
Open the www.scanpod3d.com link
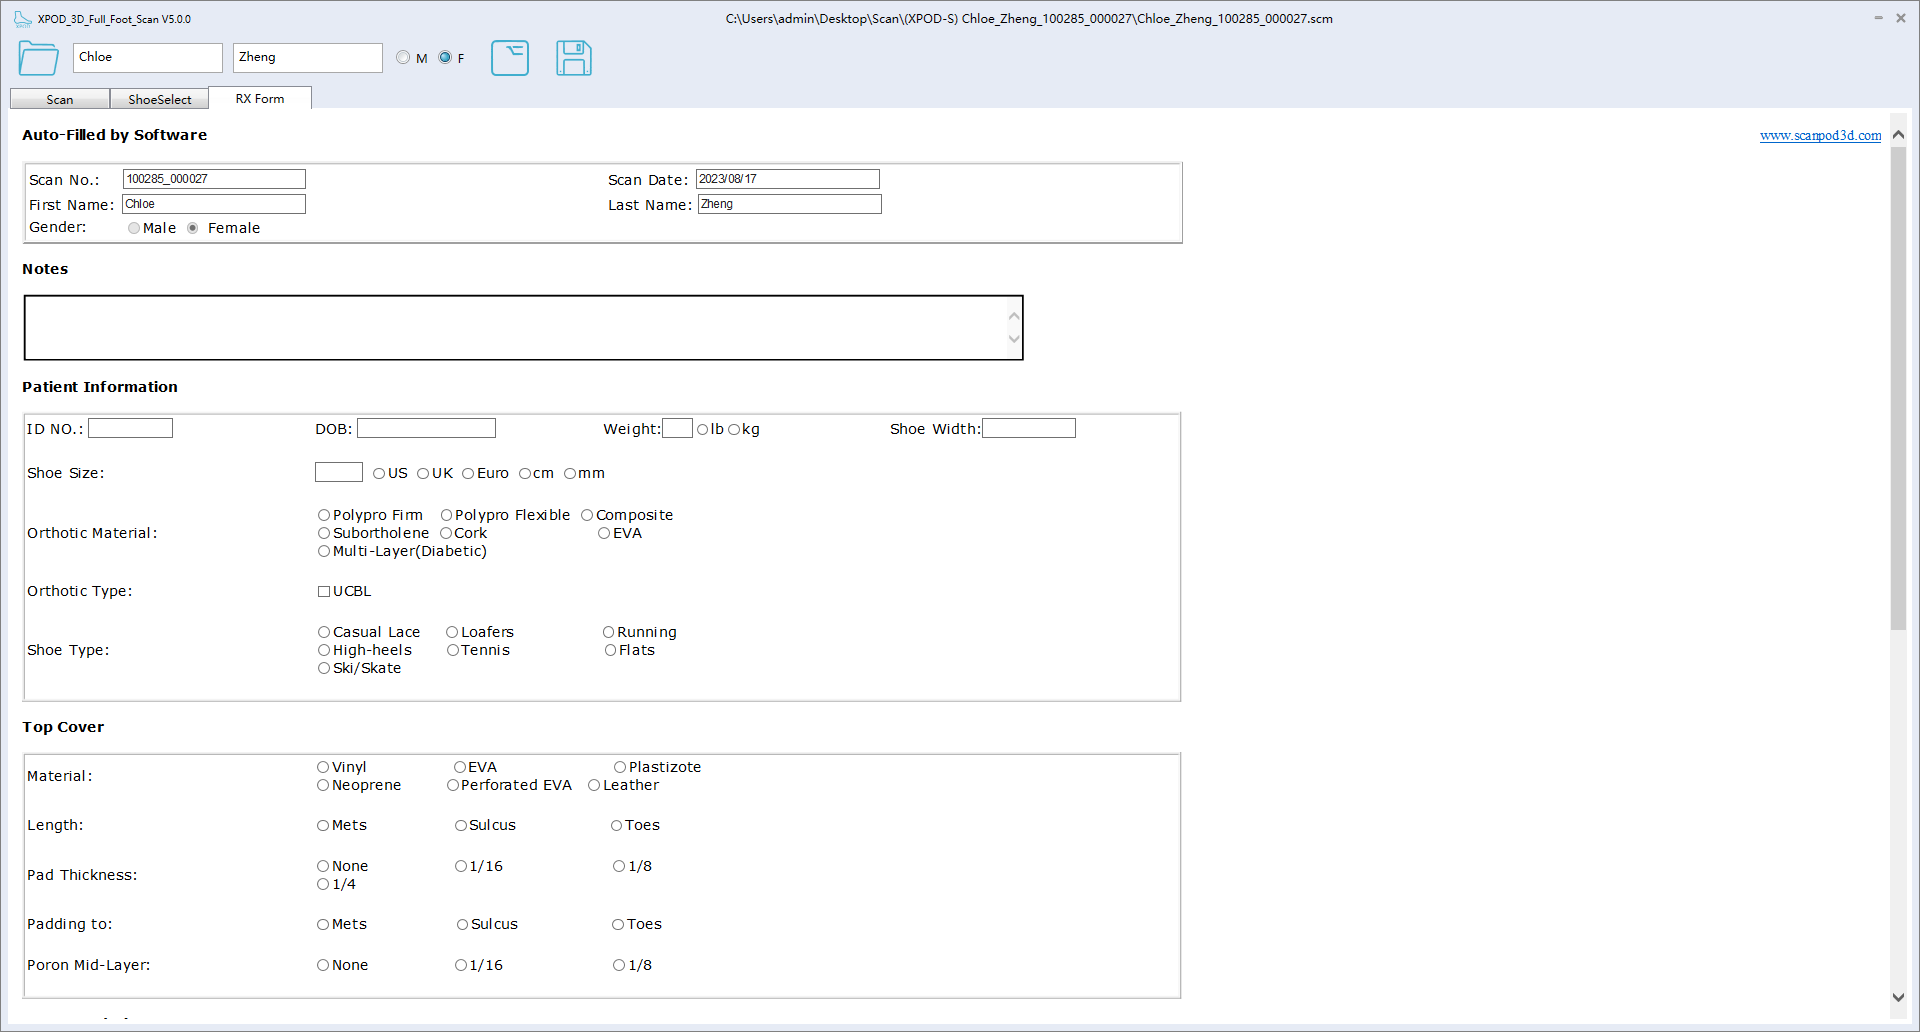(x=1820, y=136)
